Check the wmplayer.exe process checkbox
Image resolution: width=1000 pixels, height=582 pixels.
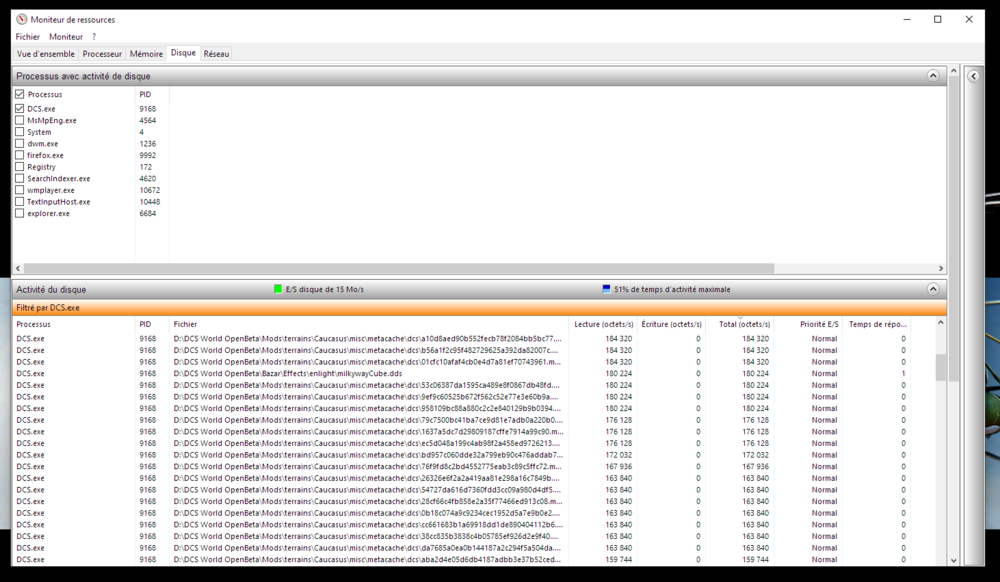(20, 189)
